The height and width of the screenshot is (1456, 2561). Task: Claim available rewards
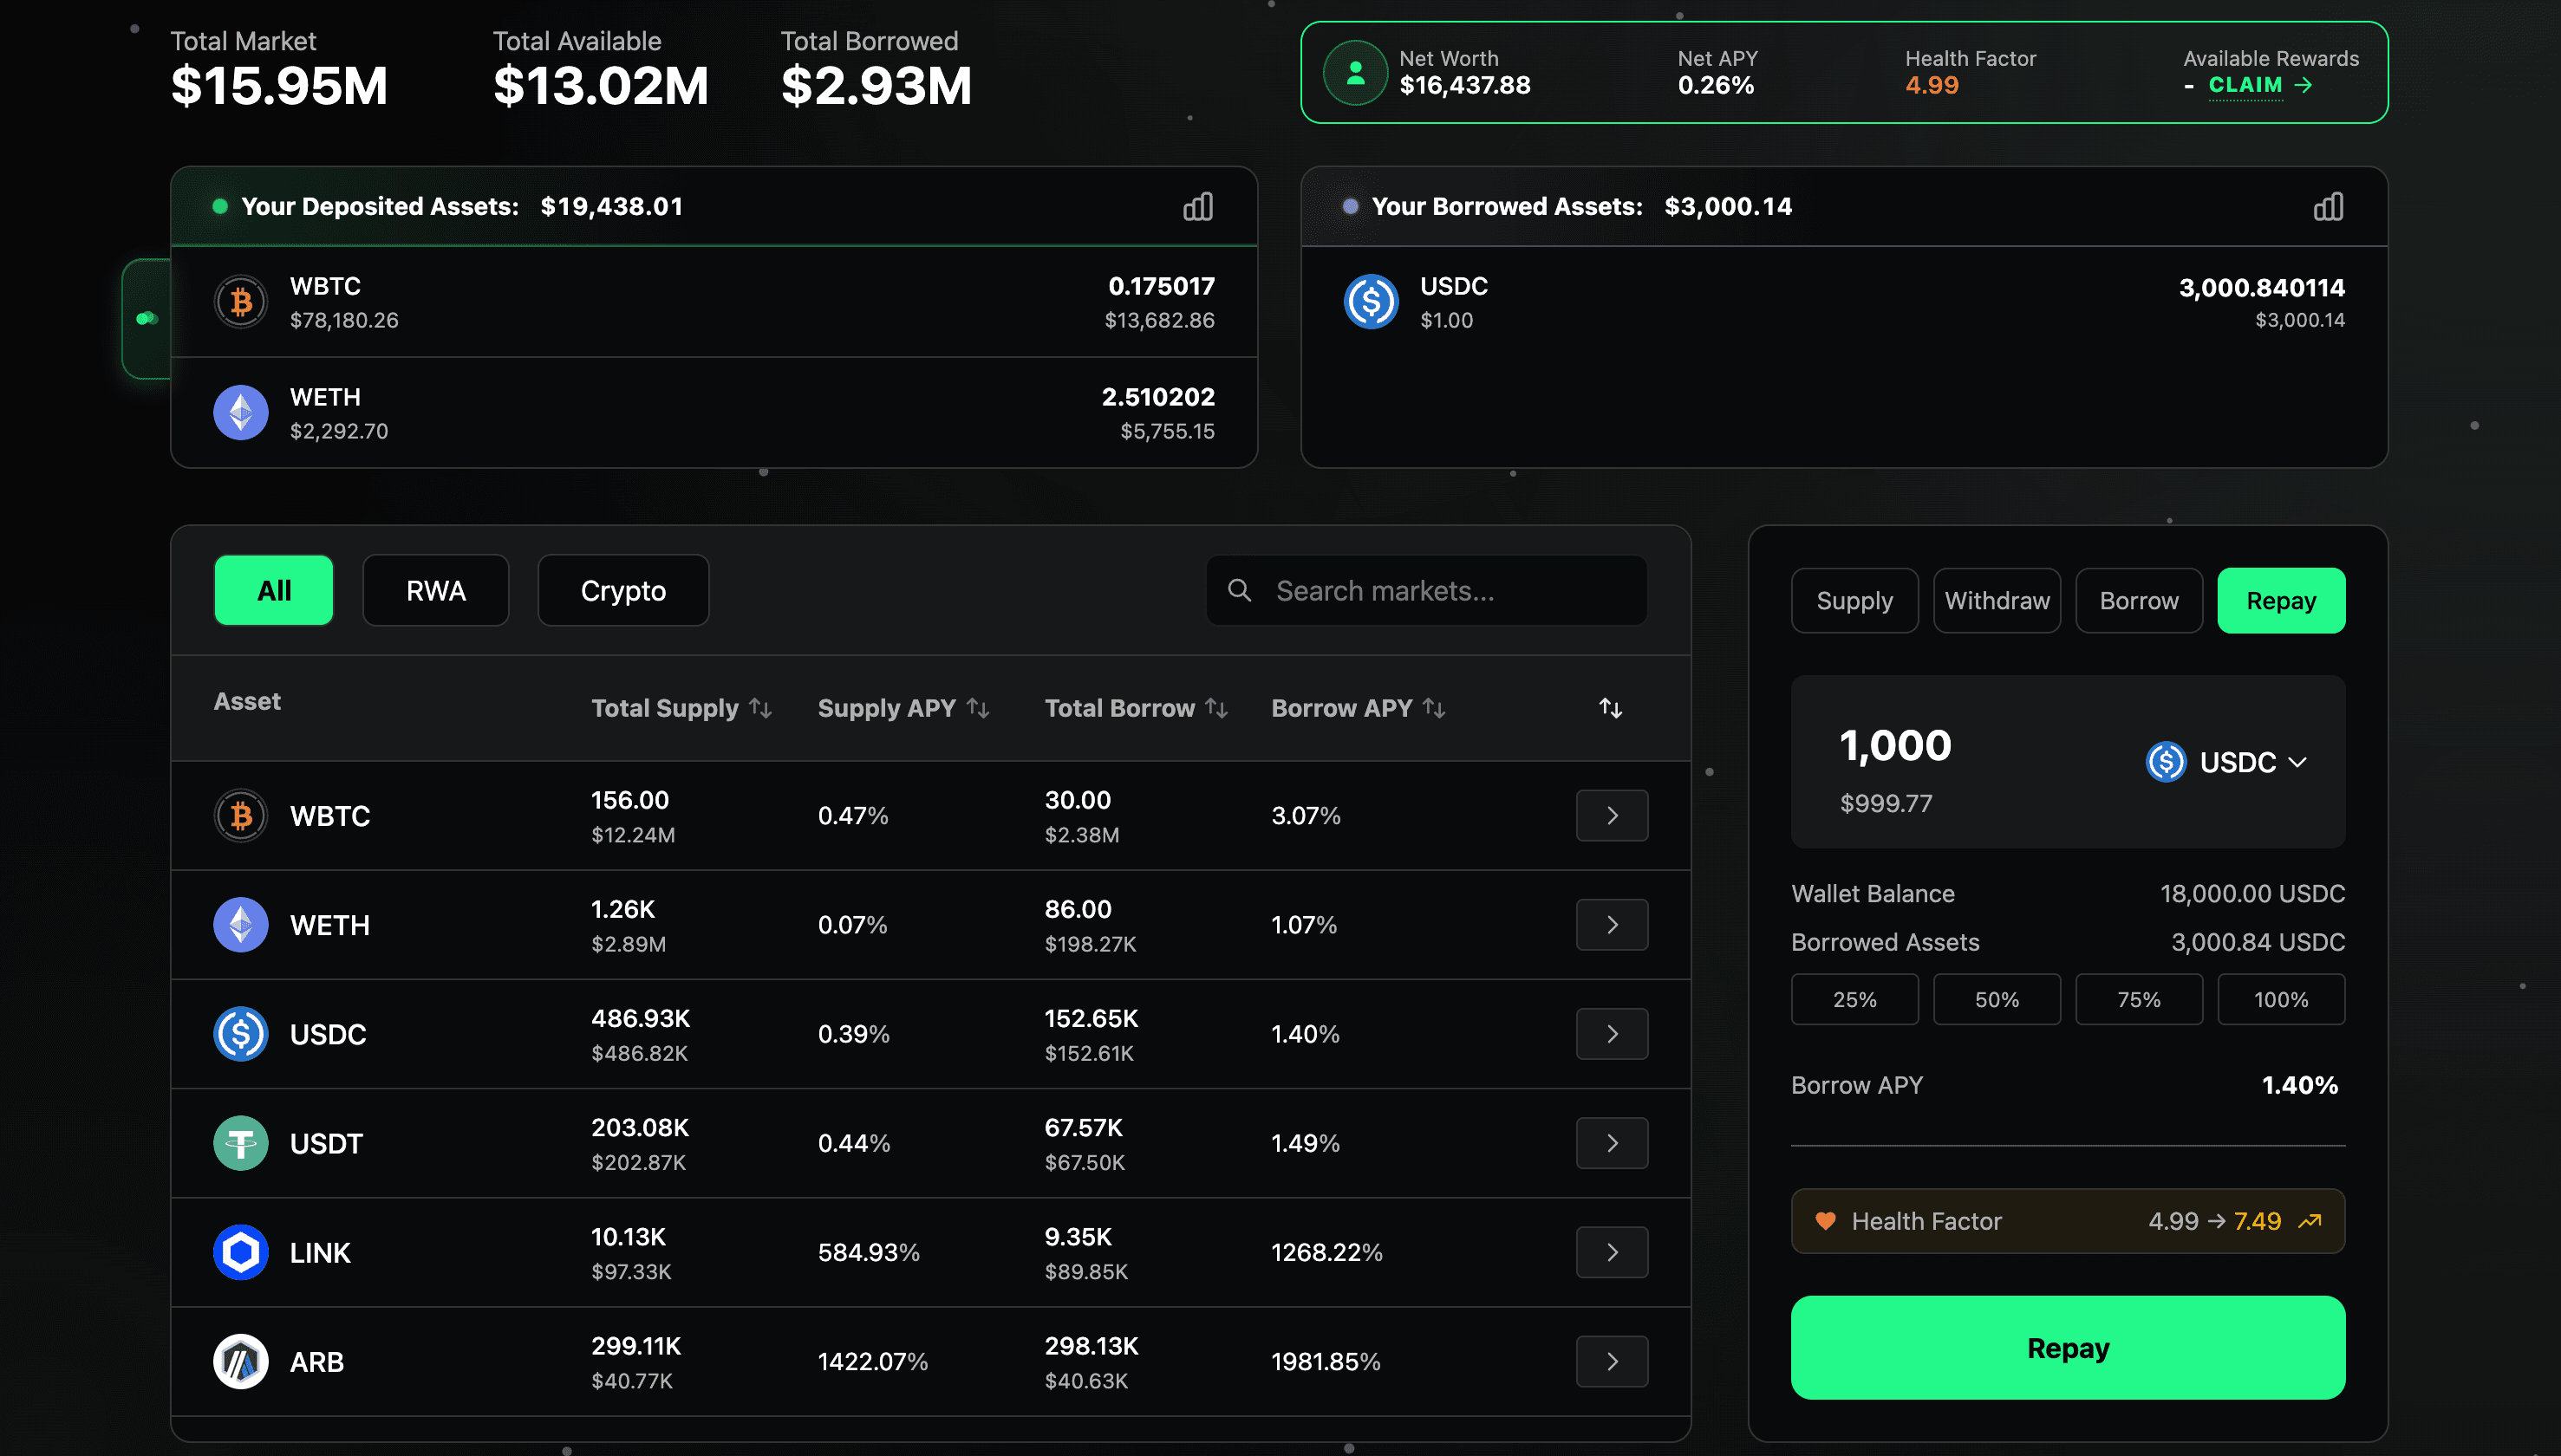click(x=2246, y=85)
